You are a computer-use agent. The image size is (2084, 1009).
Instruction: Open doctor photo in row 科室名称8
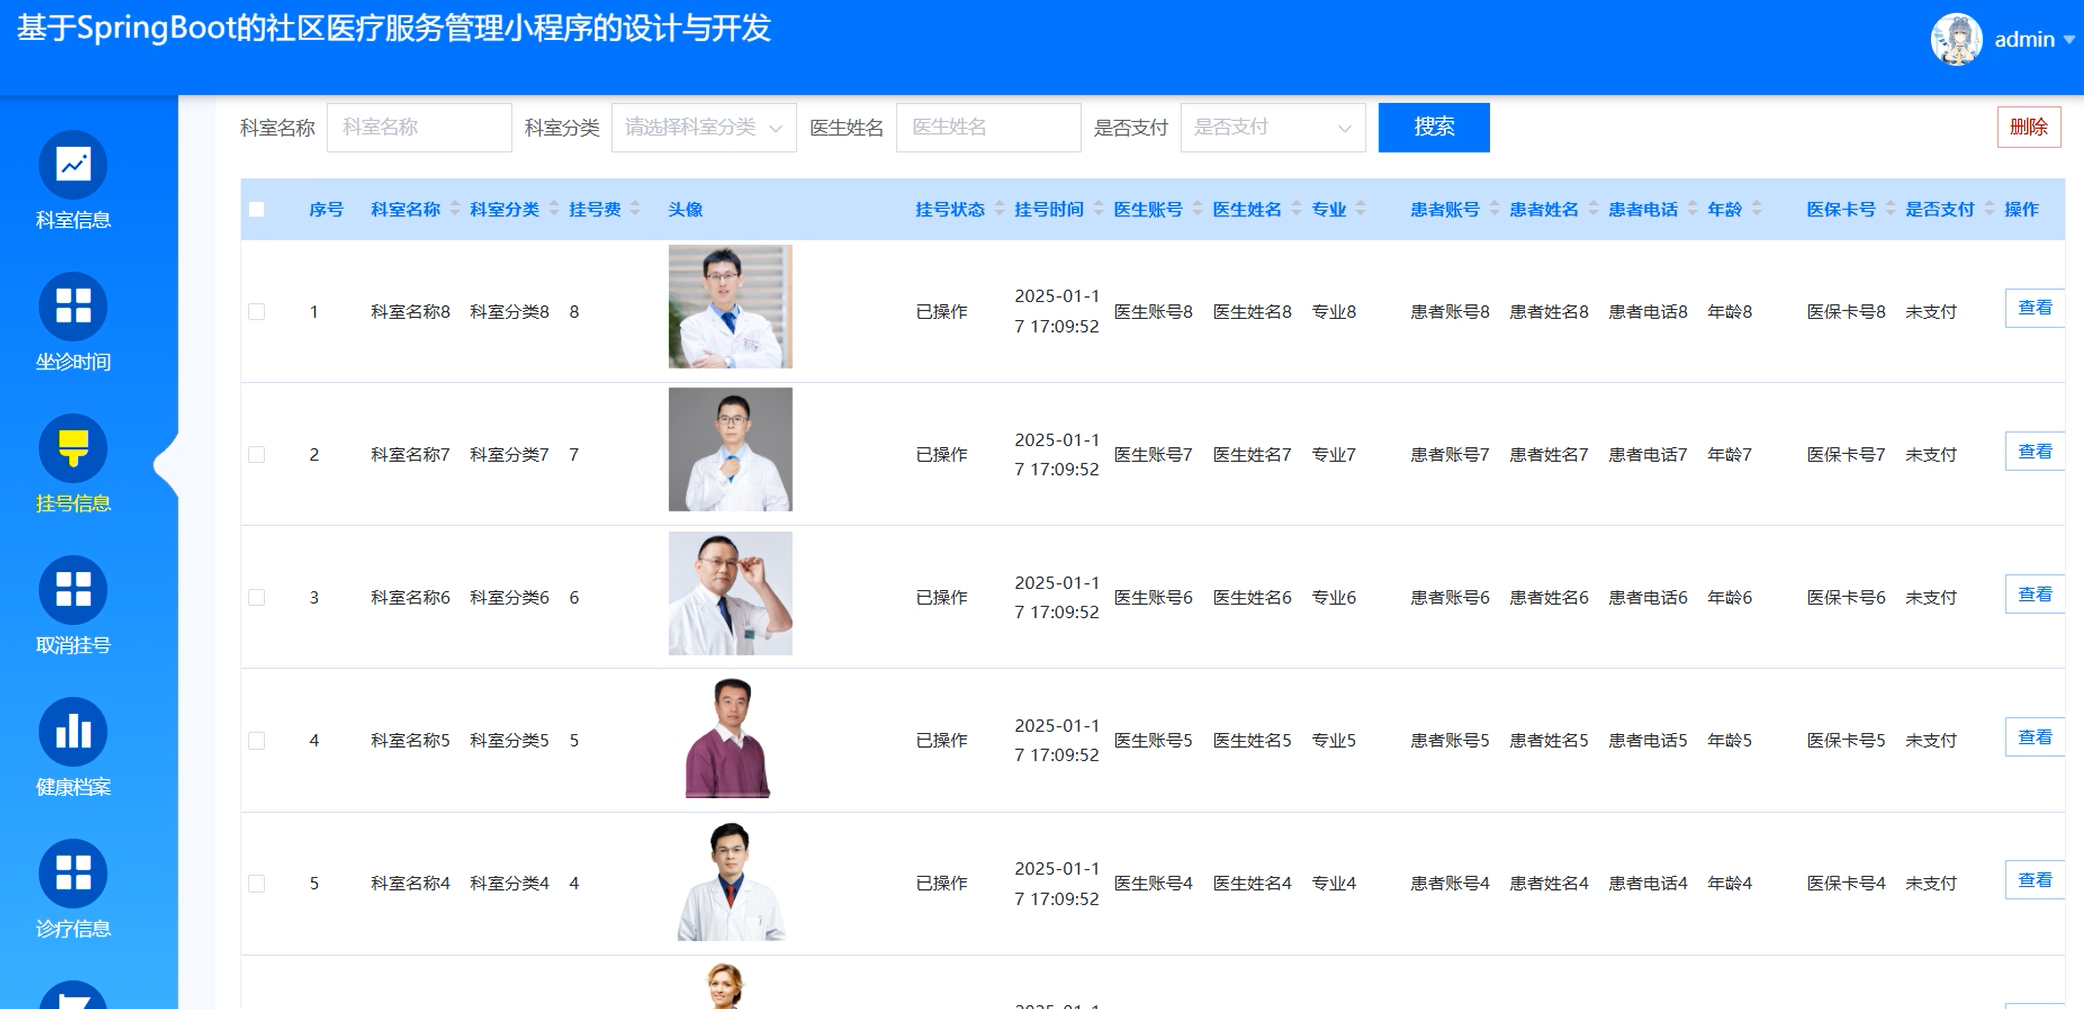click(730, 307)
